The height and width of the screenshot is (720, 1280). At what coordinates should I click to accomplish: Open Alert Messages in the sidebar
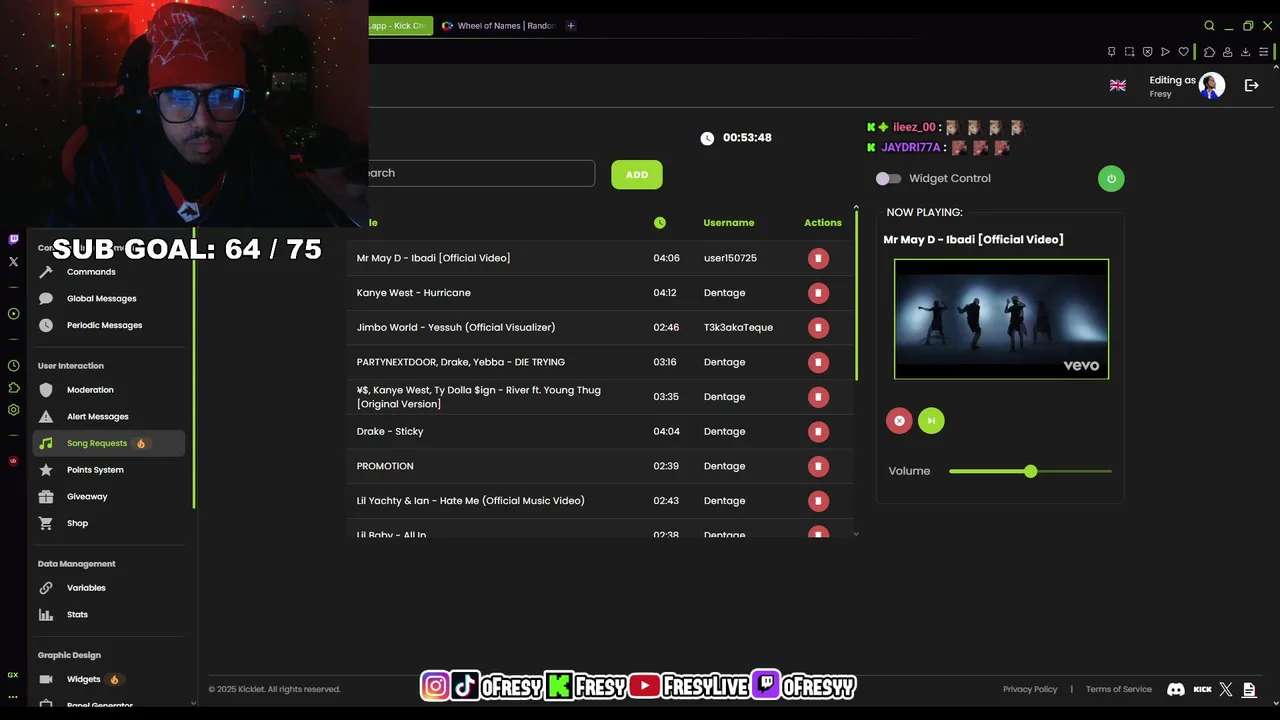click(x=97, y=417)
